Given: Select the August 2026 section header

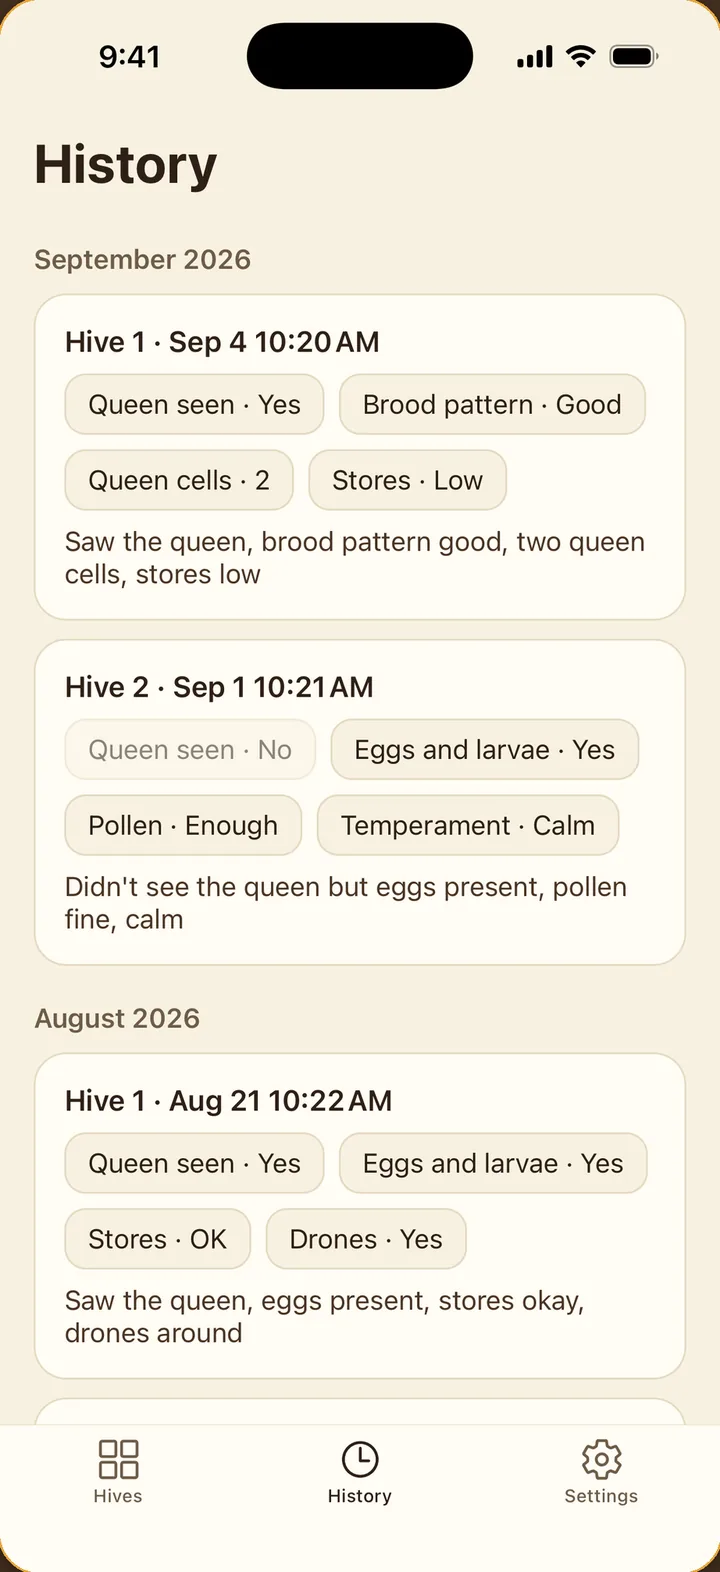Looking at the screenshot, I should (x=118, y=1019).
